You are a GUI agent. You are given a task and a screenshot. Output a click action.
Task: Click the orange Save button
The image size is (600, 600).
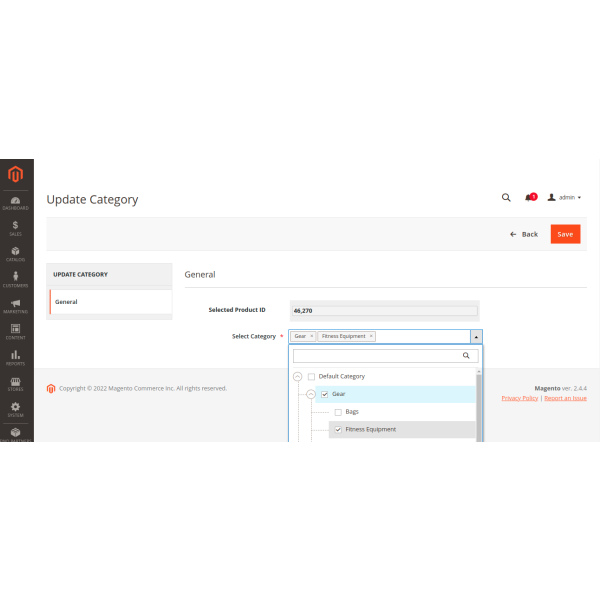point(565,234)
